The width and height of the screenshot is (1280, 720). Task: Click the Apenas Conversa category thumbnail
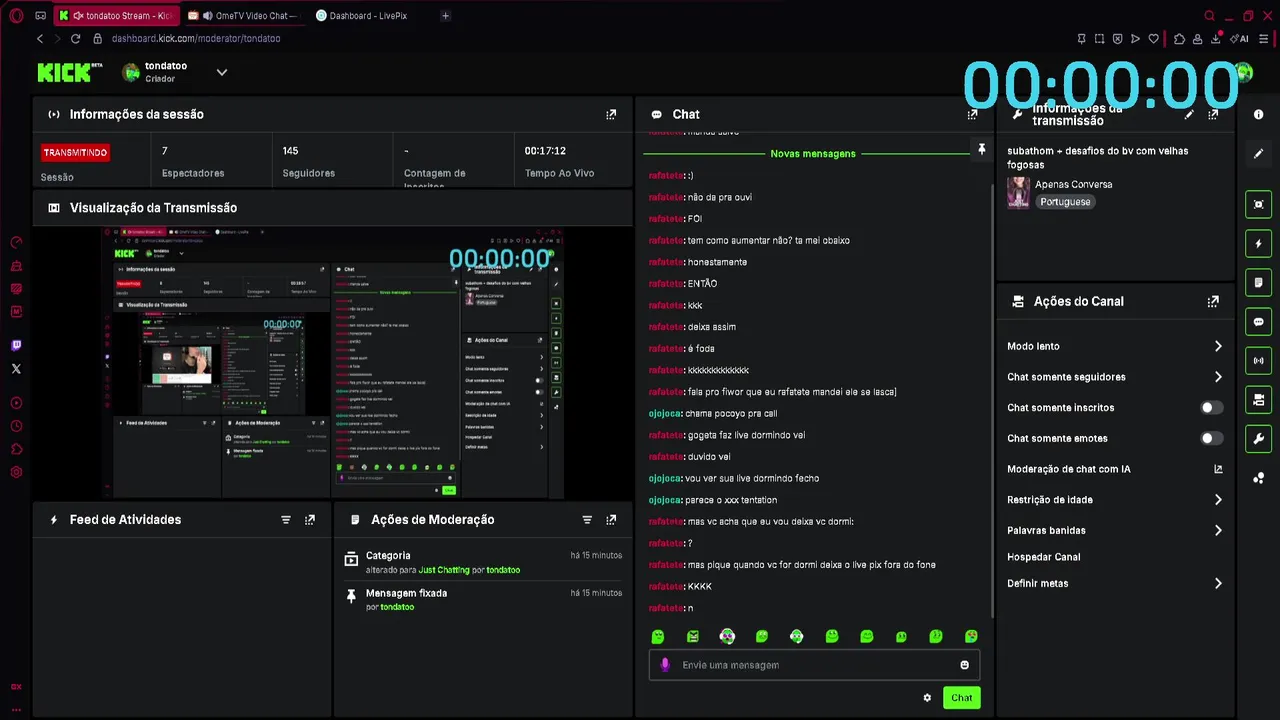(1019, 192)
